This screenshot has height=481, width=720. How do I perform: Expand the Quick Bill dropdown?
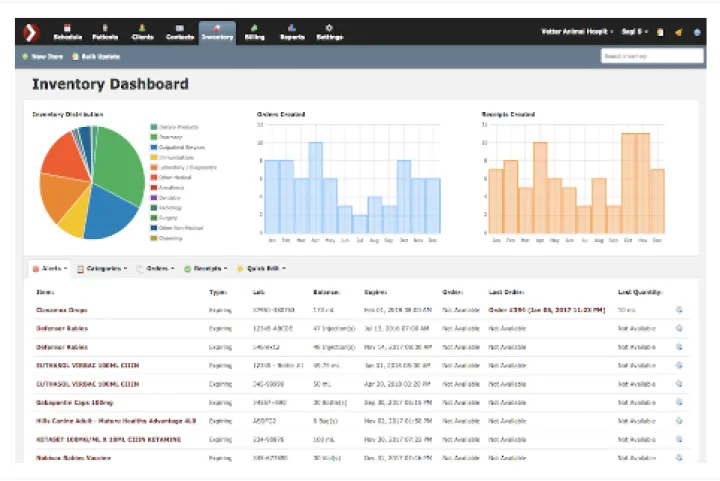pos(264,268)
